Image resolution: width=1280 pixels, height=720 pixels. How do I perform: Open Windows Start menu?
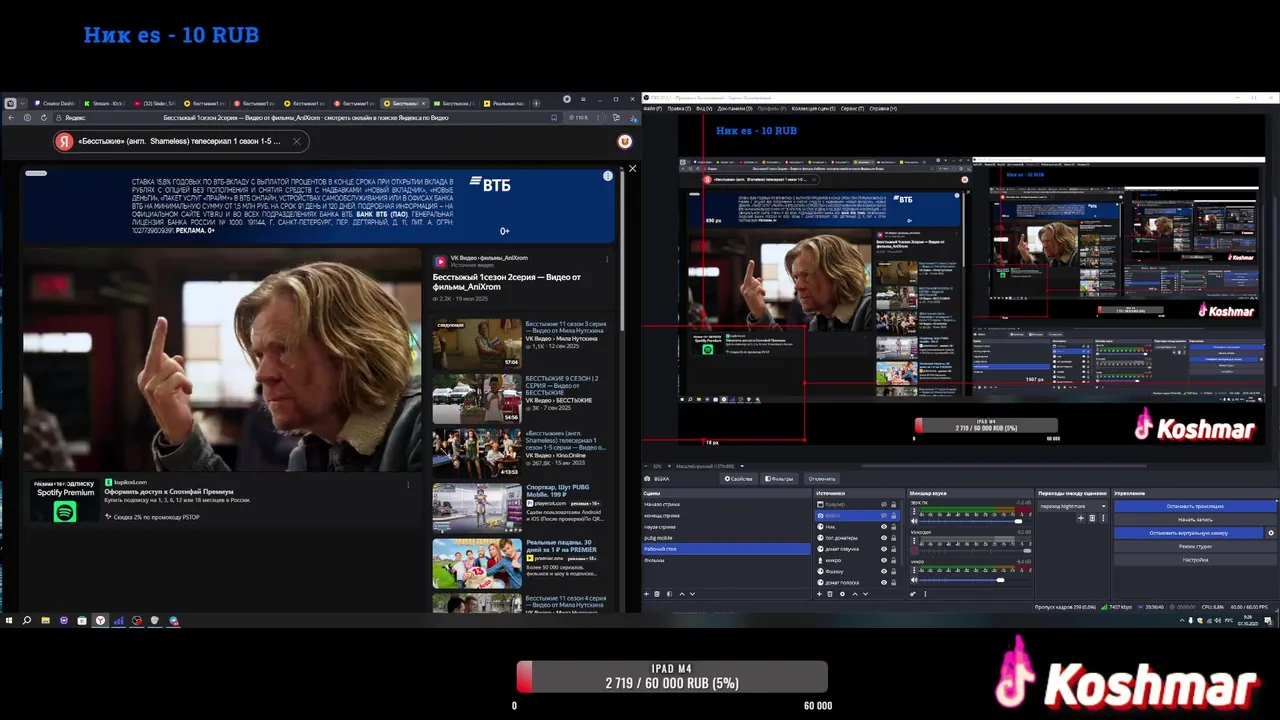tap(9, 620)
